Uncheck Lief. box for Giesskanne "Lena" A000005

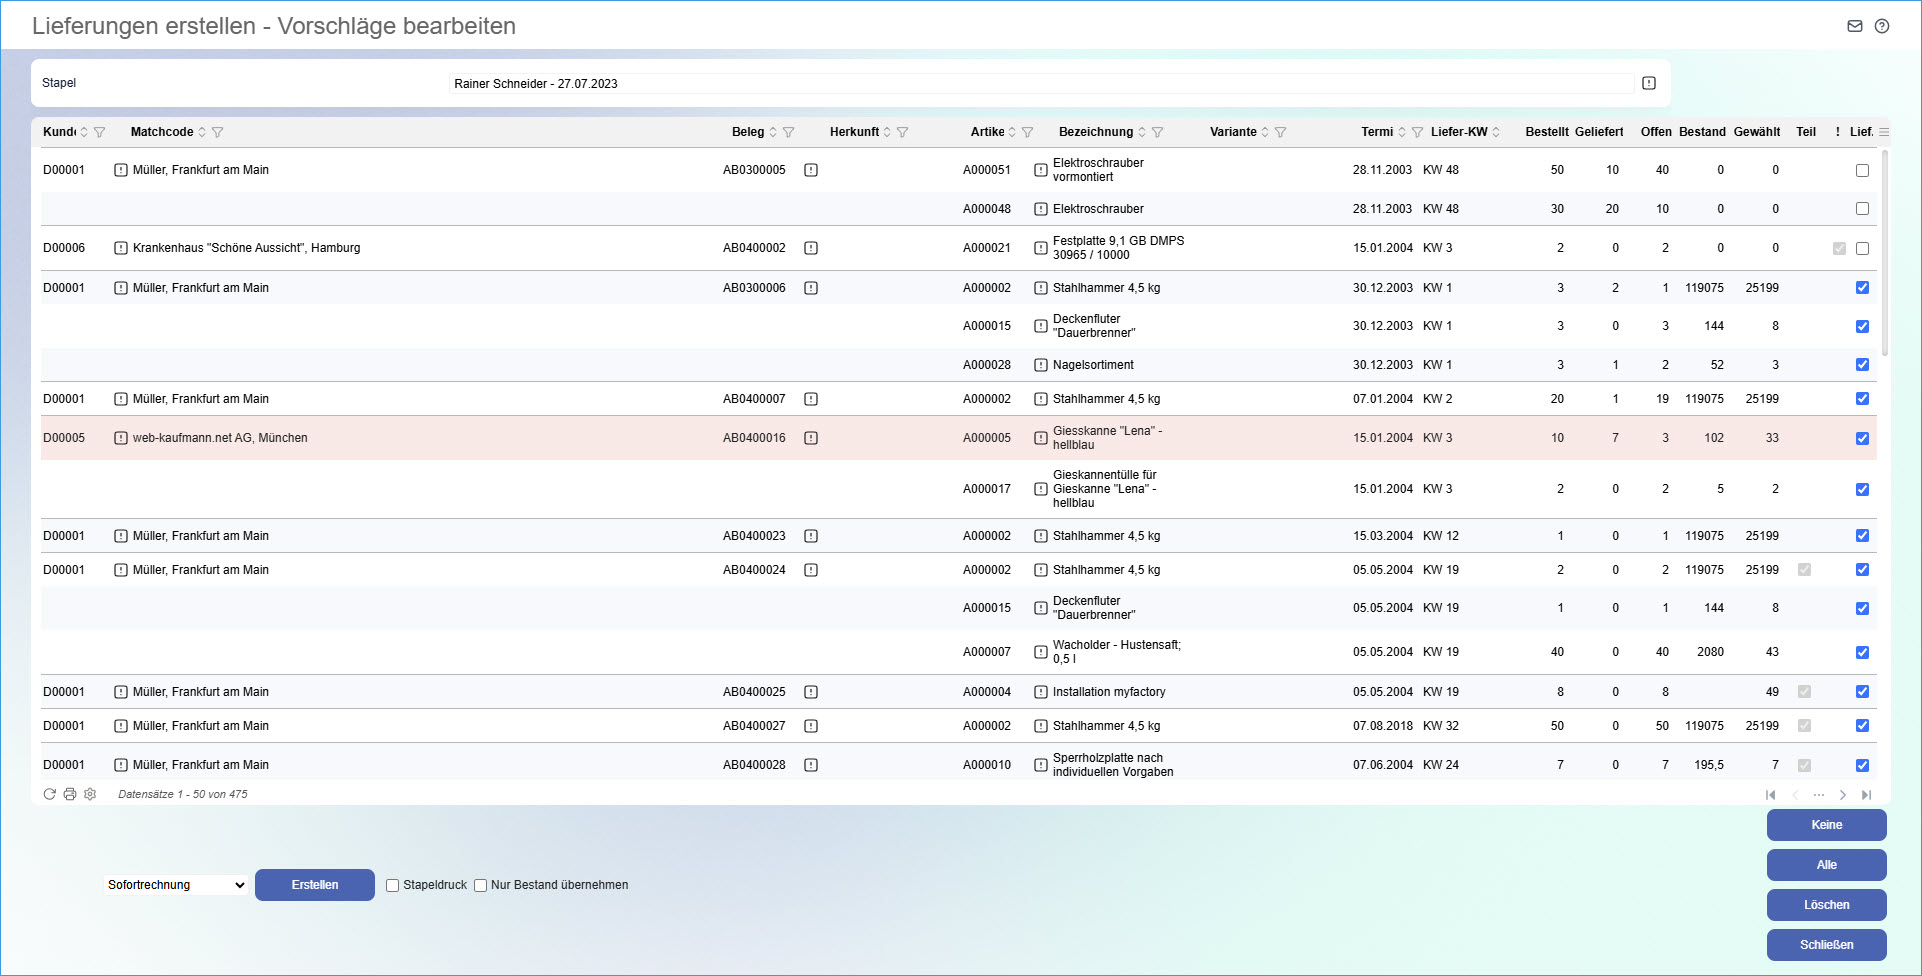tap(1862, 438)
